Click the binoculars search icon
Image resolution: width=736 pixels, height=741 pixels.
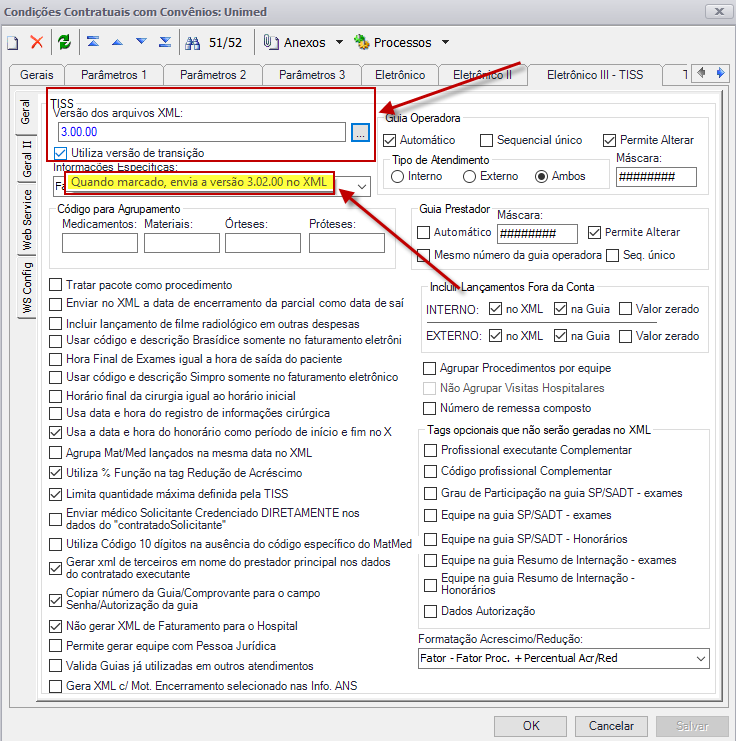[x=192, y=43]
